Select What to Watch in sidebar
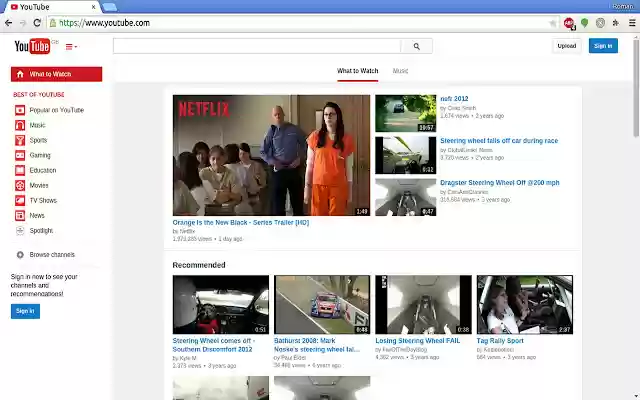The height and width of the screenshot is (400, 640). pyautogui.click(x=56, y=74)
